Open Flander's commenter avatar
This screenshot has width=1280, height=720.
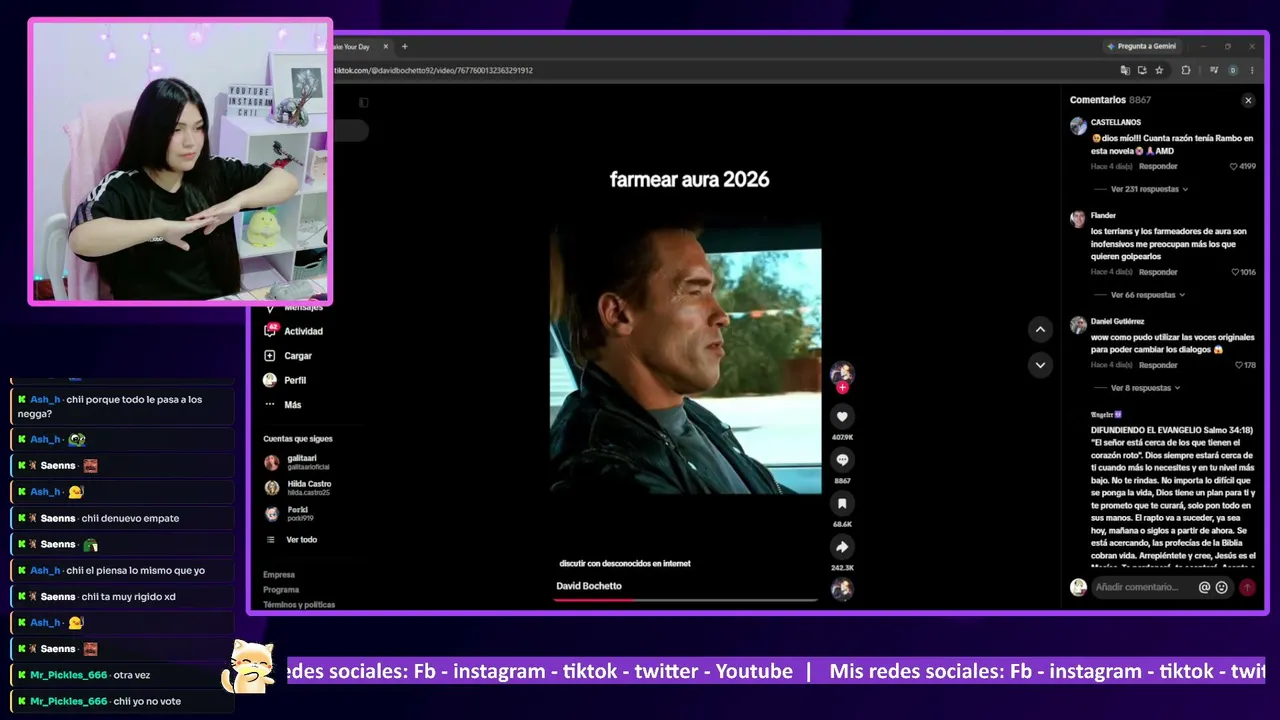tap(1078, 219)
